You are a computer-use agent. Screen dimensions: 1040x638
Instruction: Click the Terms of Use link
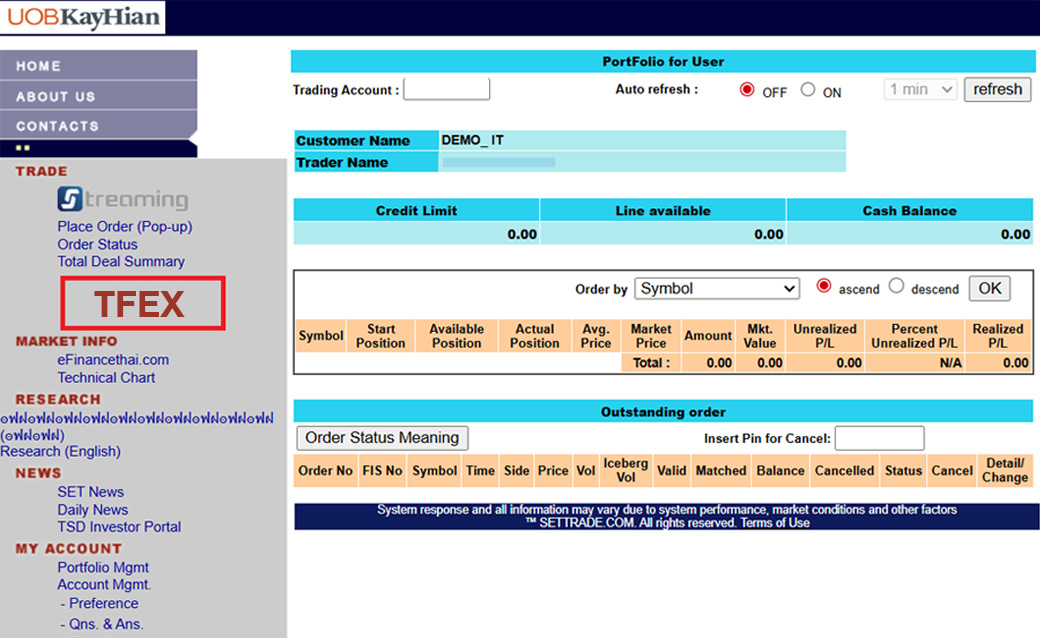(x=775, y=523)
